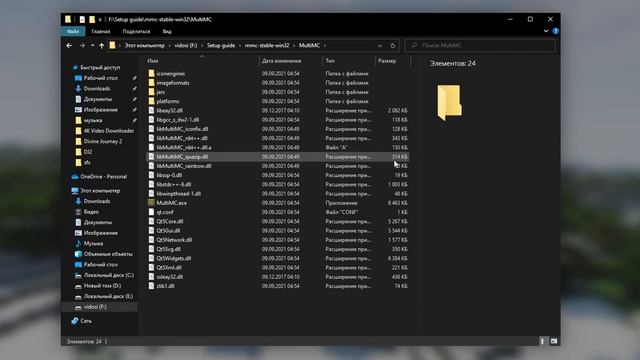Image resolution: width=640 pixels, height=360 pixels.
Task: Click the Forward navigation arrow
Action: tap(82, 46)
